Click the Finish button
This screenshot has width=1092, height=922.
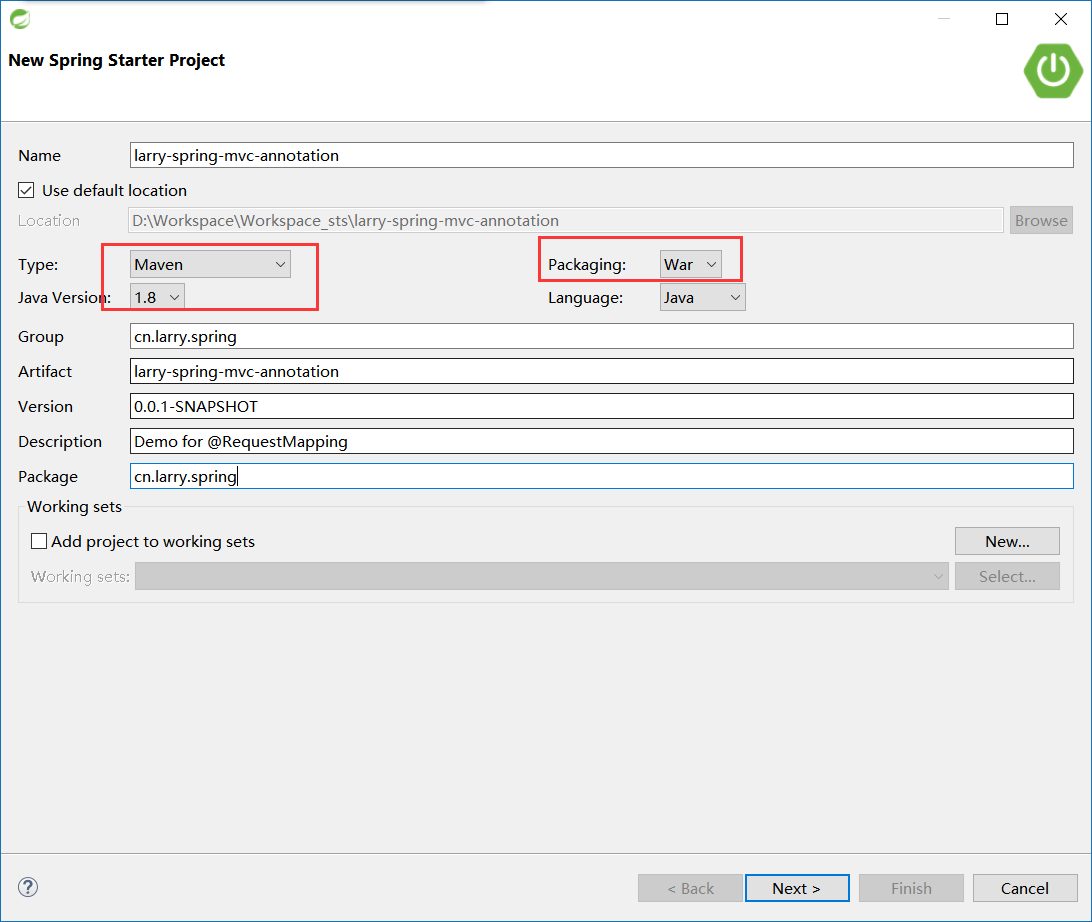tap(911, 888)
